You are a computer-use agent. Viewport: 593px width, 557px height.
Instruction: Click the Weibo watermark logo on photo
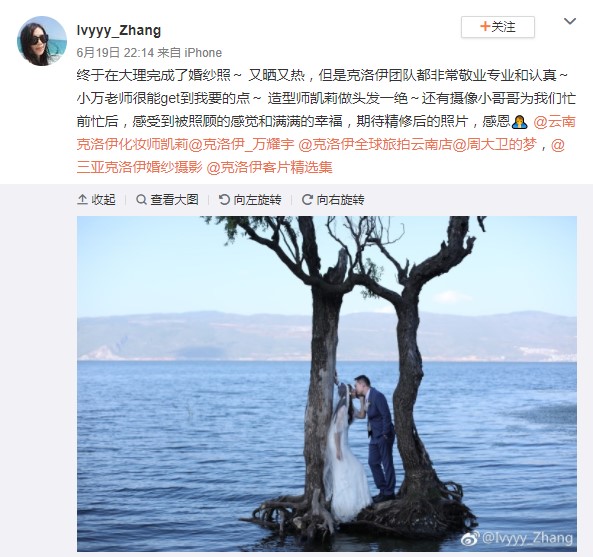click(x=470, y=538)
